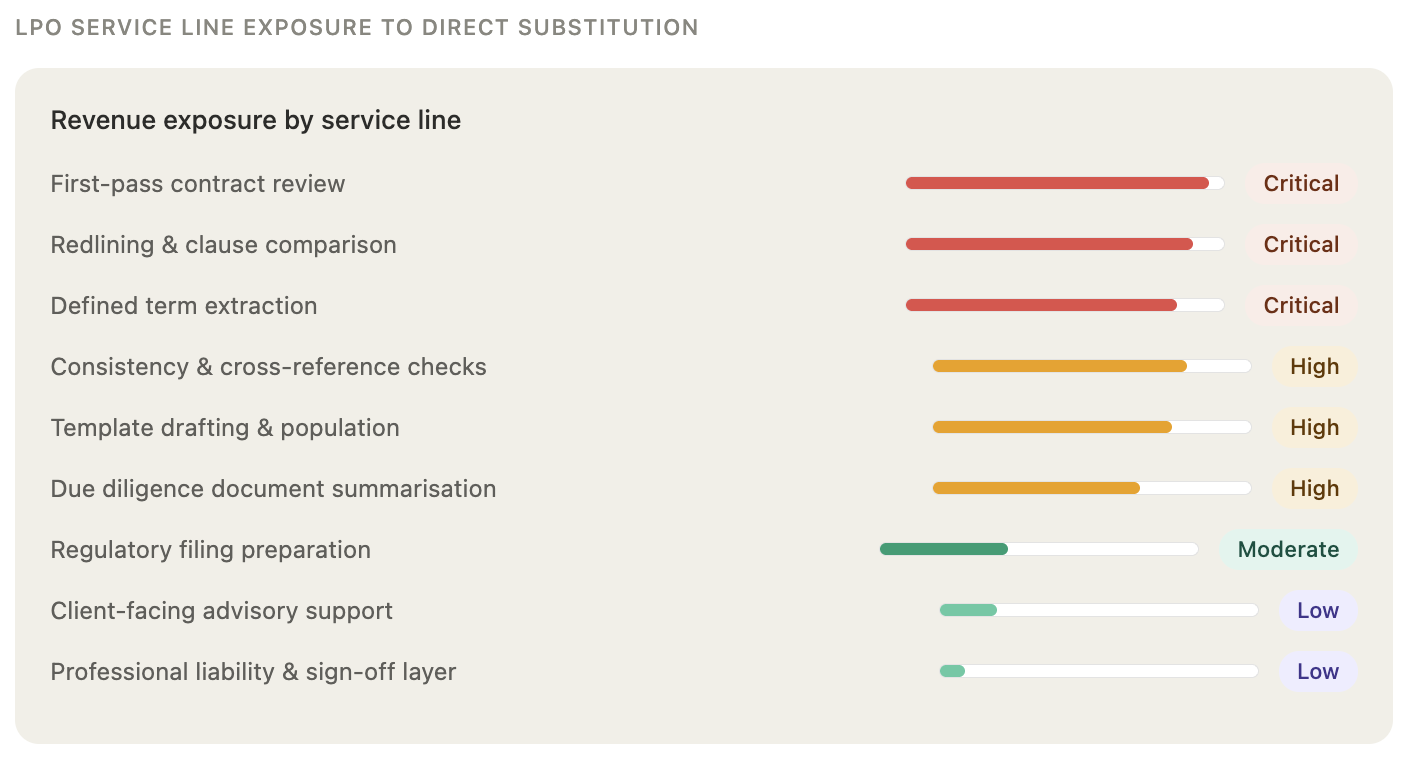Select the Redlining & clause comparison row label

(x=223, y=245)
